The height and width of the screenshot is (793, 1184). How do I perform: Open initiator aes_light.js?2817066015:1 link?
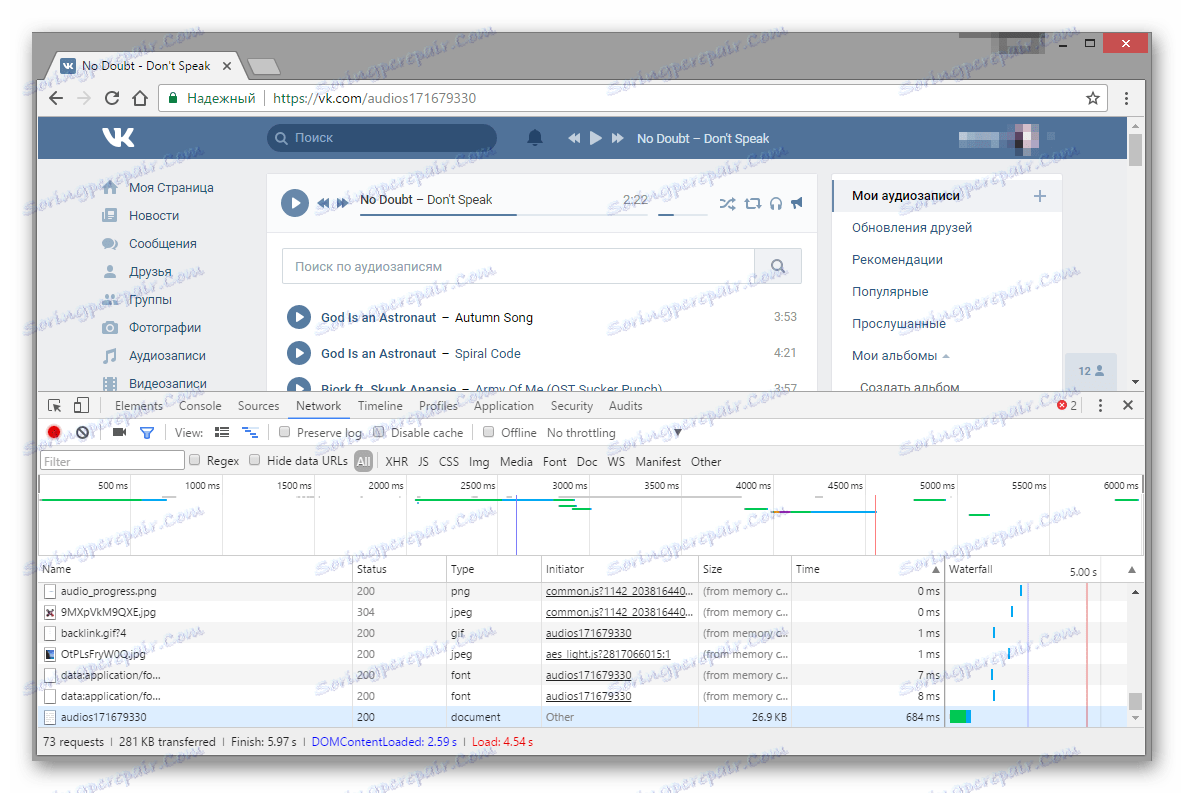pos(608,654)
